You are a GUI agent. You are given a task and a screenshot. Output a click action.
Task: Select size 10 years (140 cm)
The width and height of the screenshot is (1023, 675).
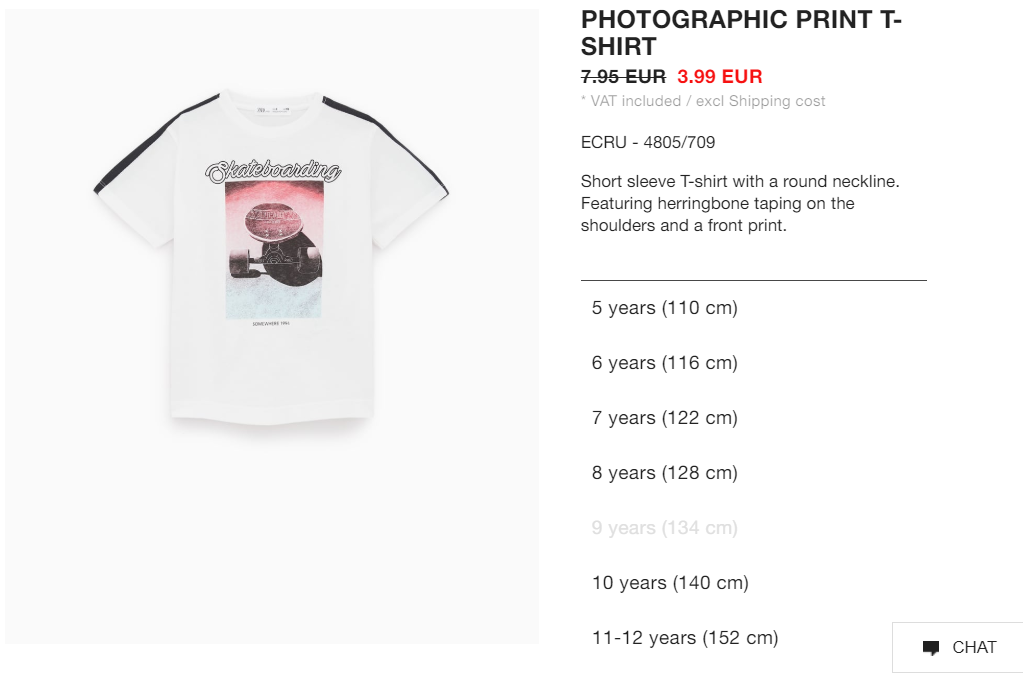(x=670, y=582)
